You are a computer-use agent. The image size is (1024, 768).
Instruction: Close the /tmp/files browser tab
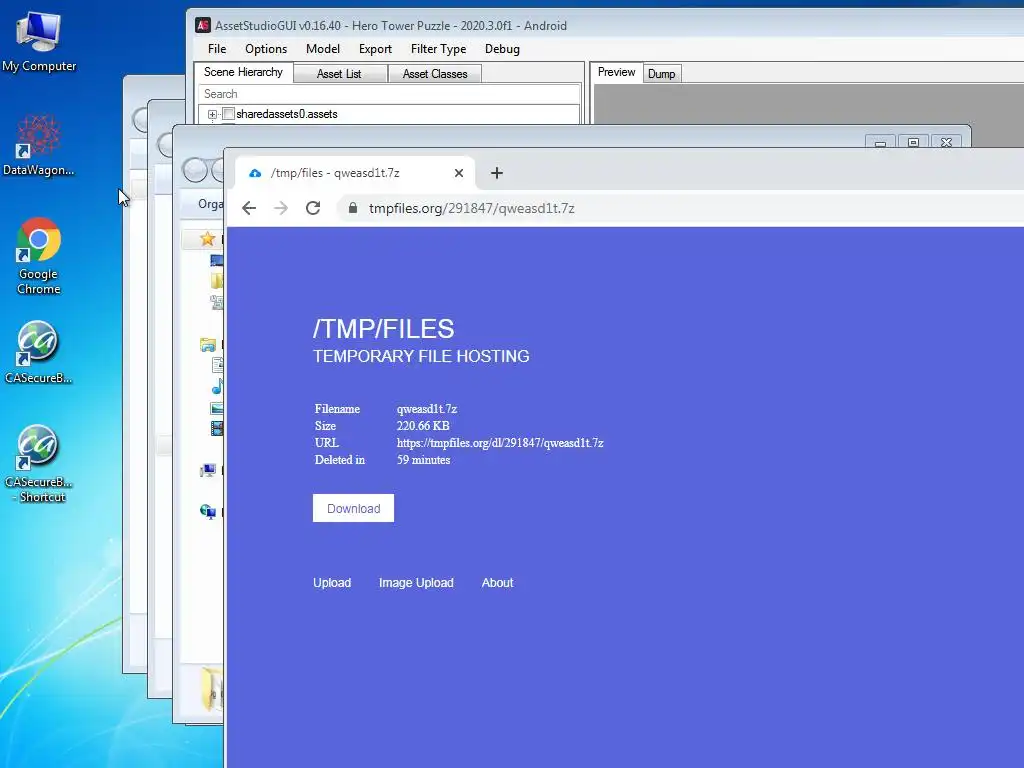click(x=459, y=173)
